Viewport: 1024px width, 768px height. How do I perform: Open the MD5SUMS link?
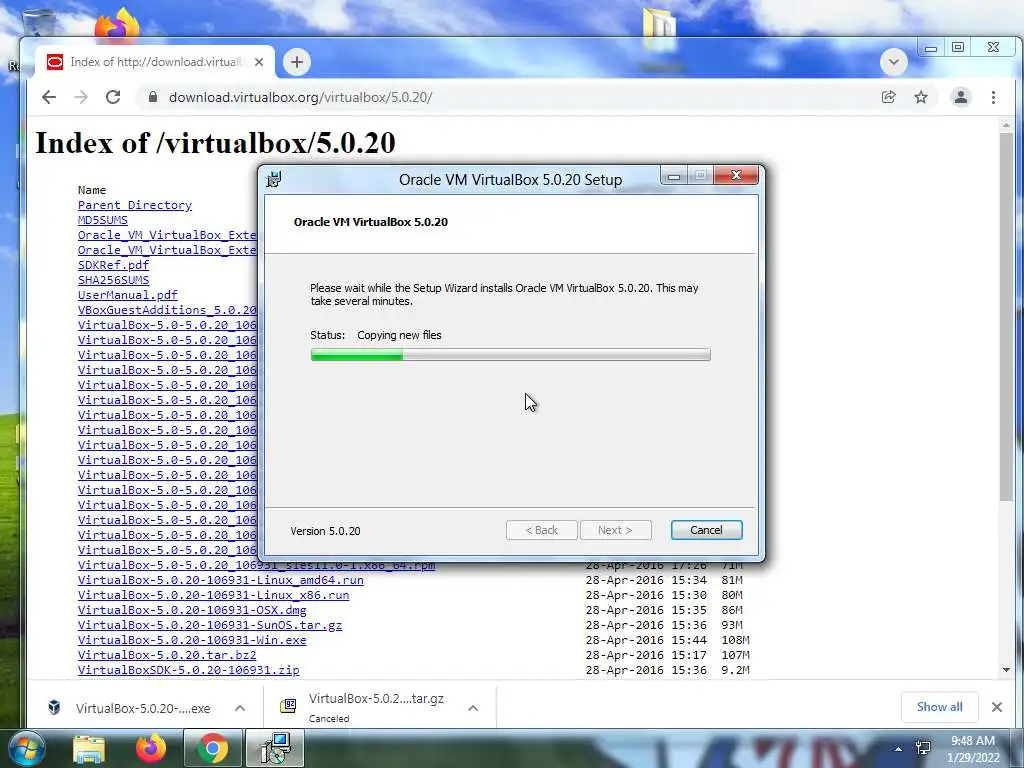coord(103,220)
